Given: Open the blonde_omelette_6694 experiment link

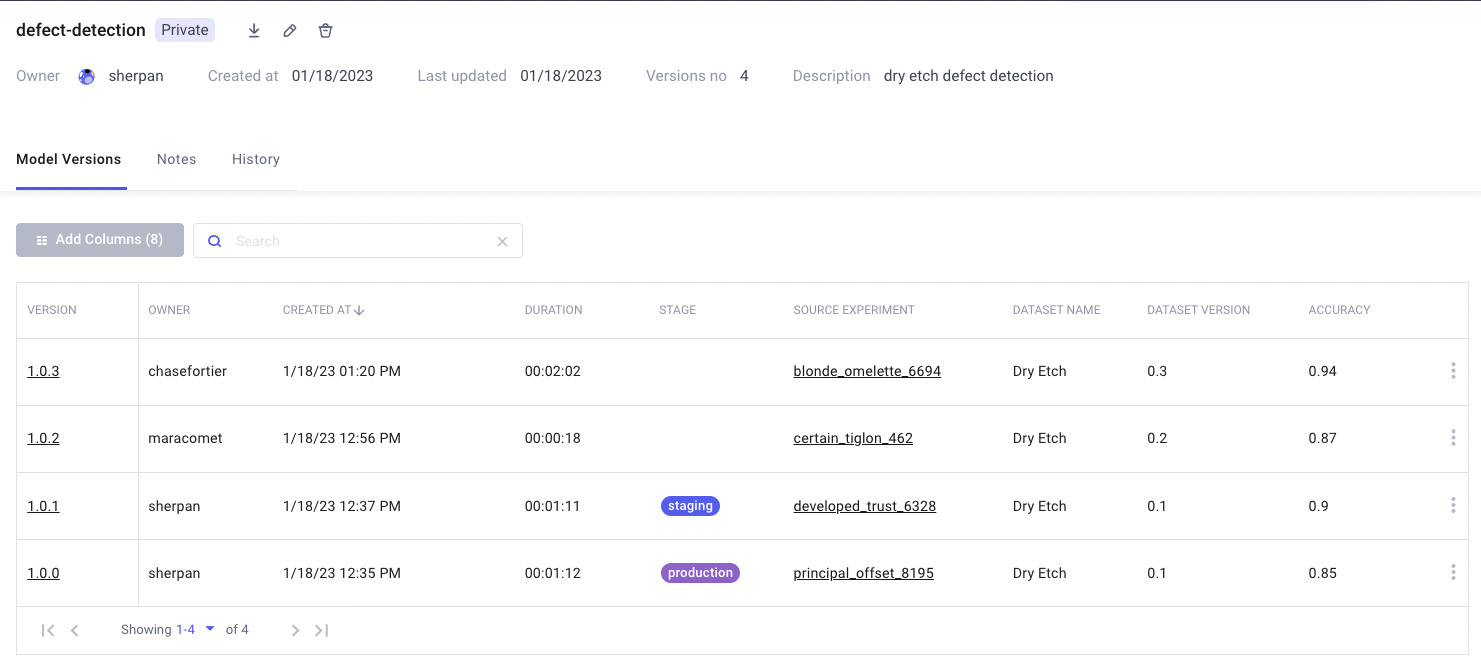Looking at the screenshot, I should point(867,371).
